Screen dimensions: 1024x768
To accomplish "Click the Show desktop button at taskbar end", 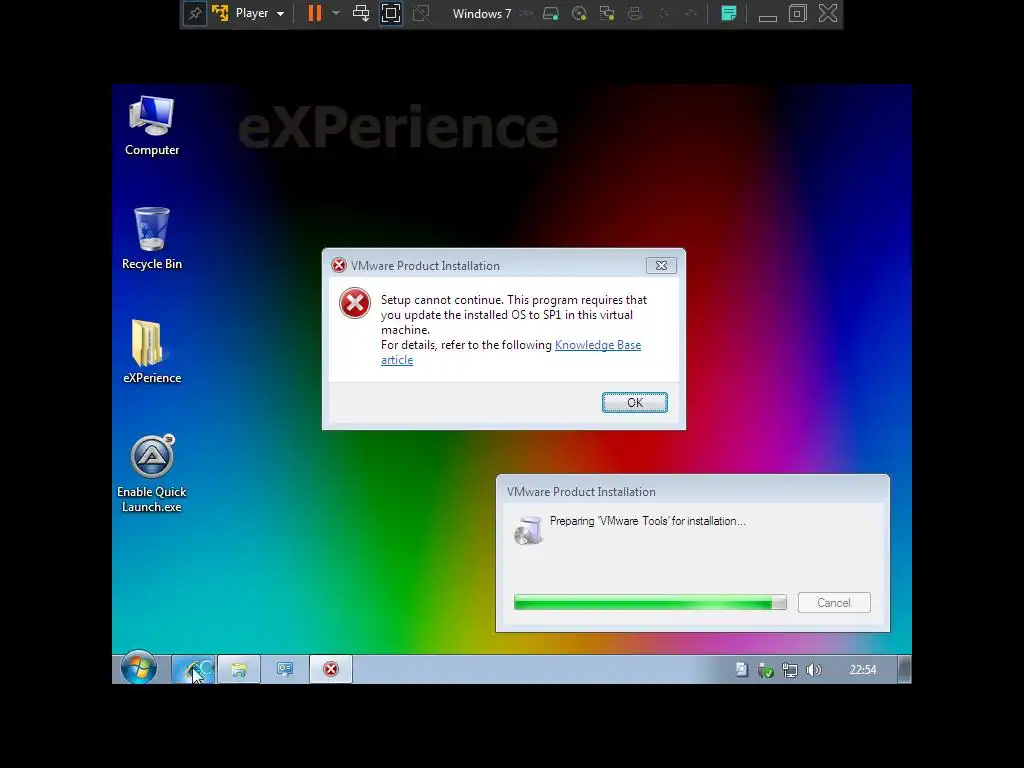I will coord(904,669).
